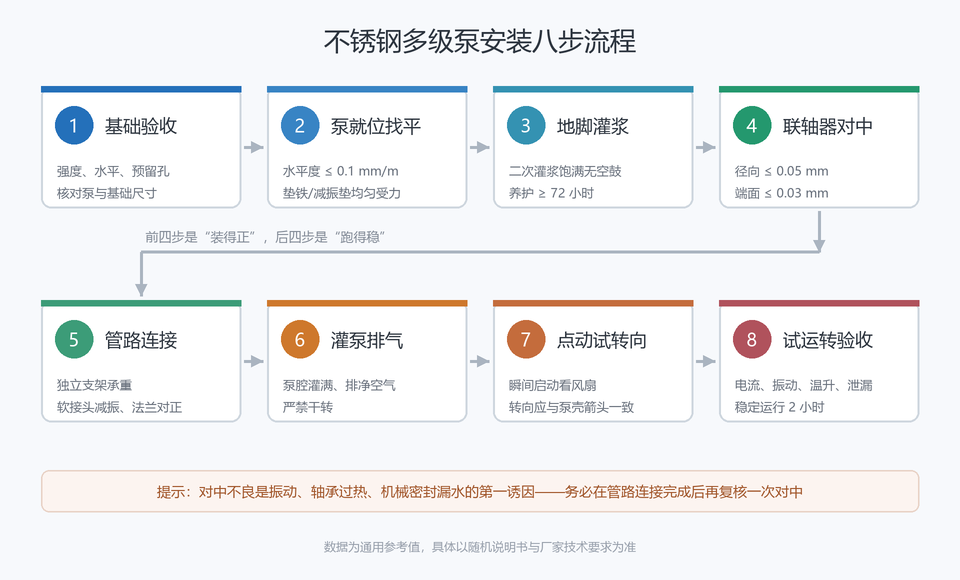Click the line 电流、振动、温升、泄漏
Viewport: 960px width, 580px height.
pos(803,385)
